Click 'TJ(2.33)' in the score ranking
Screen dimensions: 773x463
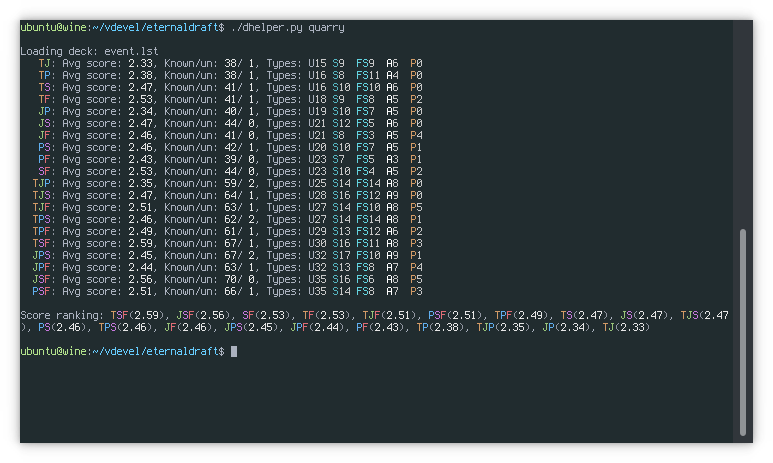click(627, 327)
